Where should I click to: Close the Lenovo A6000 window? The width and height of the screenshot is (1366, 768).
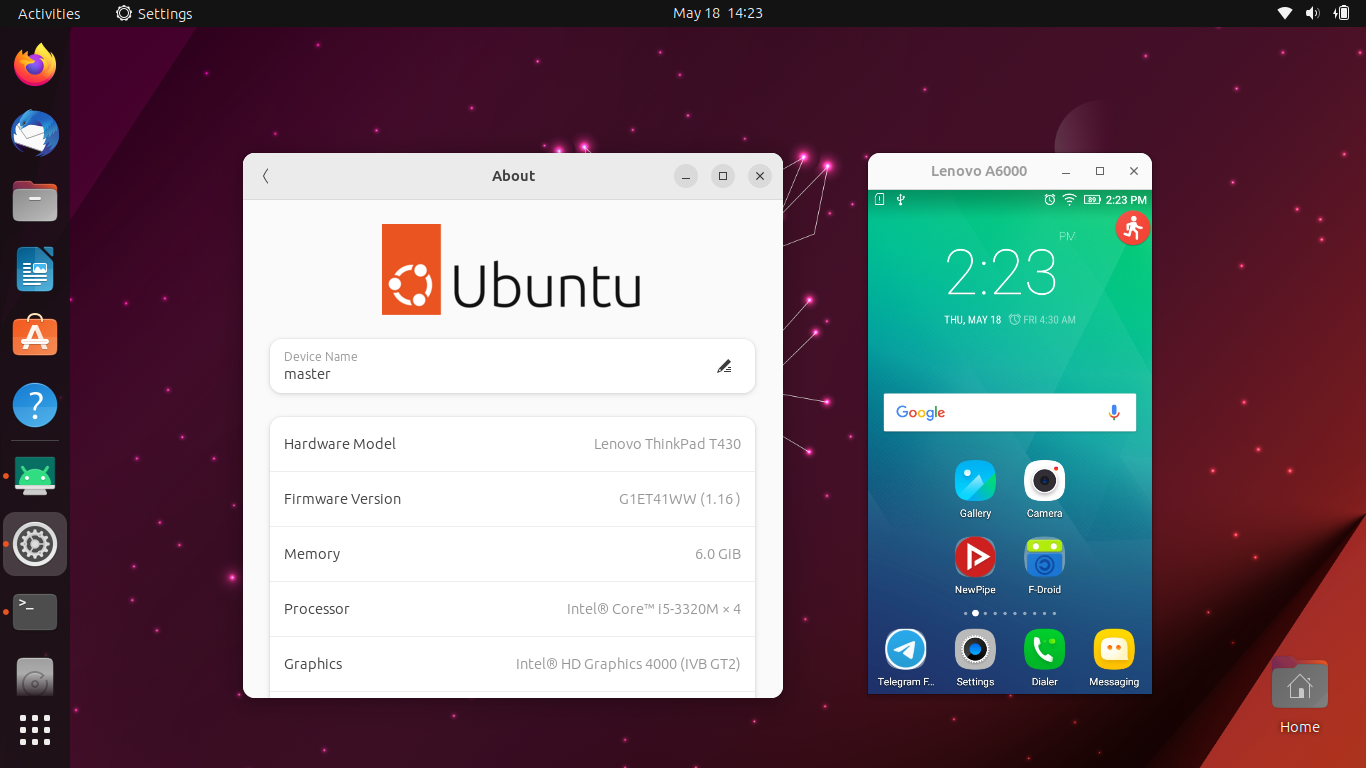pos(1134,171)
